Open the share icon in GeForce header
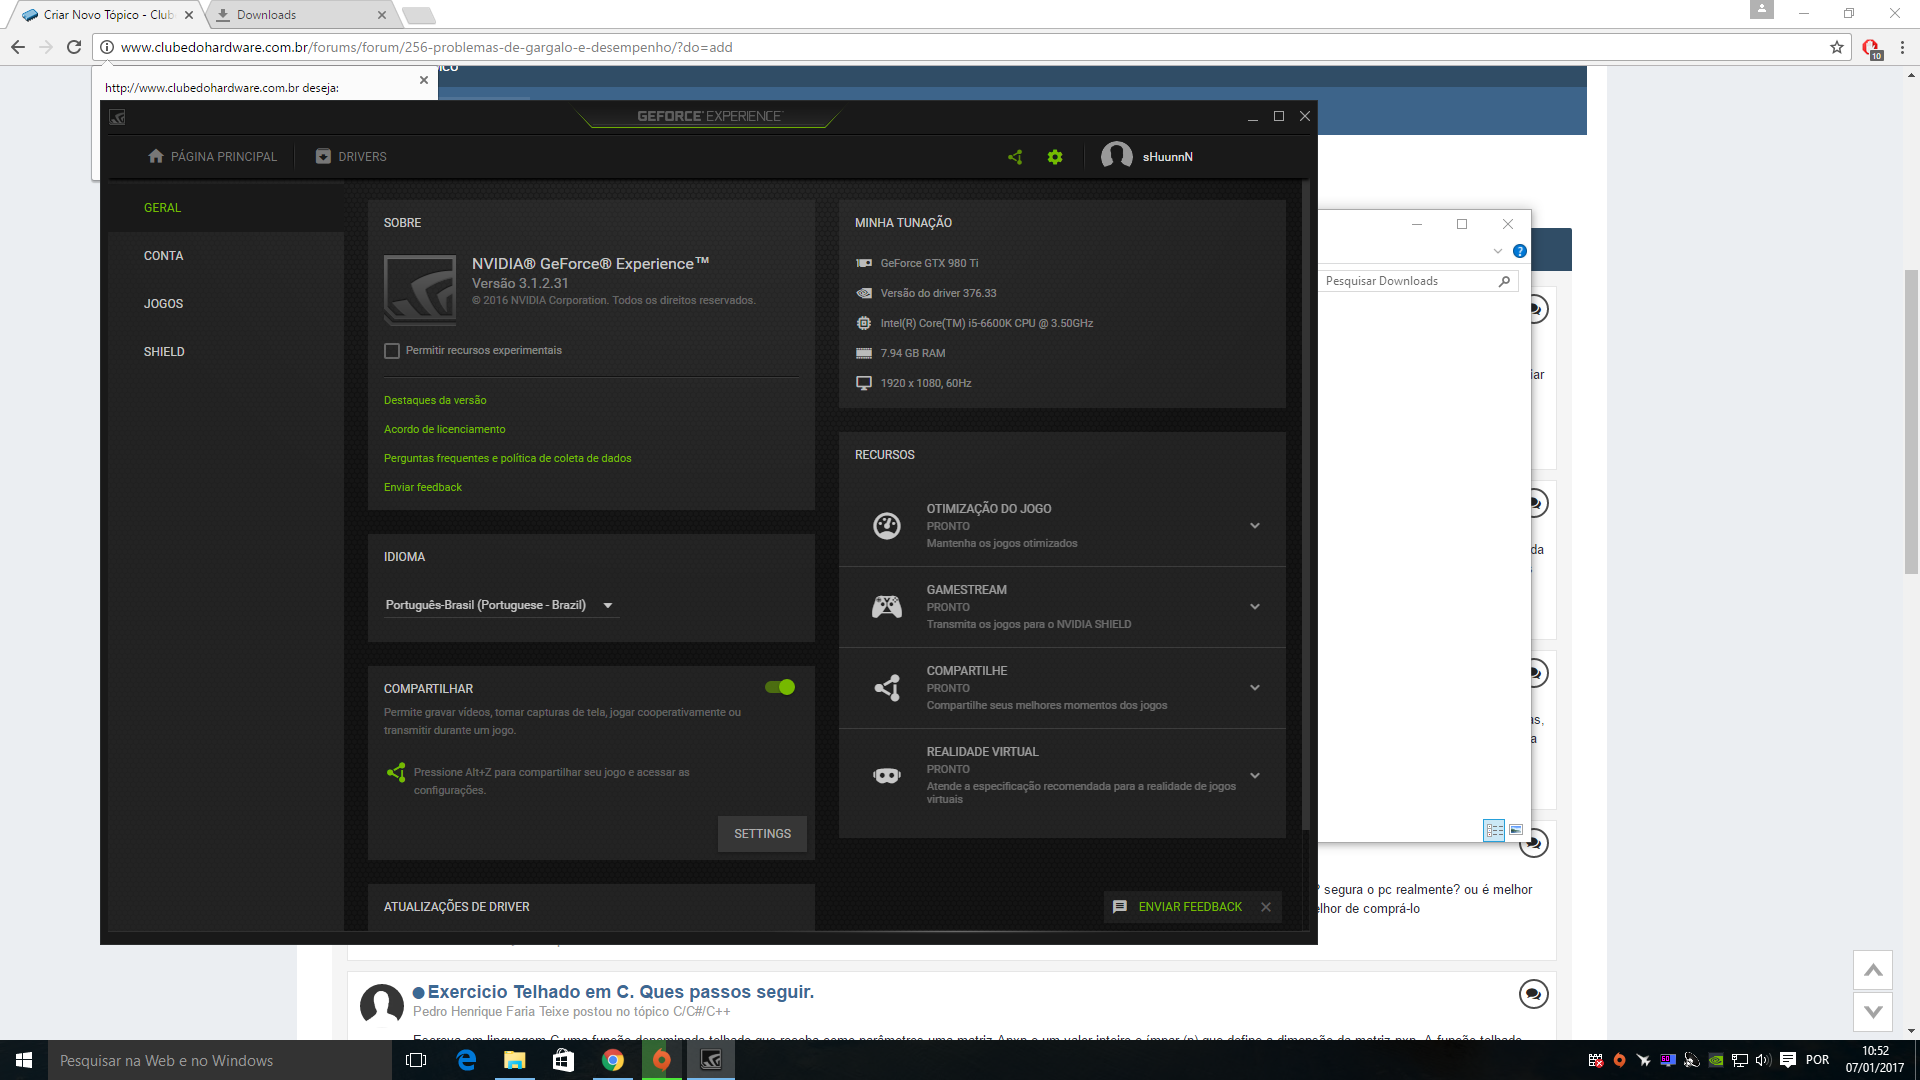 coord(1015,157)
